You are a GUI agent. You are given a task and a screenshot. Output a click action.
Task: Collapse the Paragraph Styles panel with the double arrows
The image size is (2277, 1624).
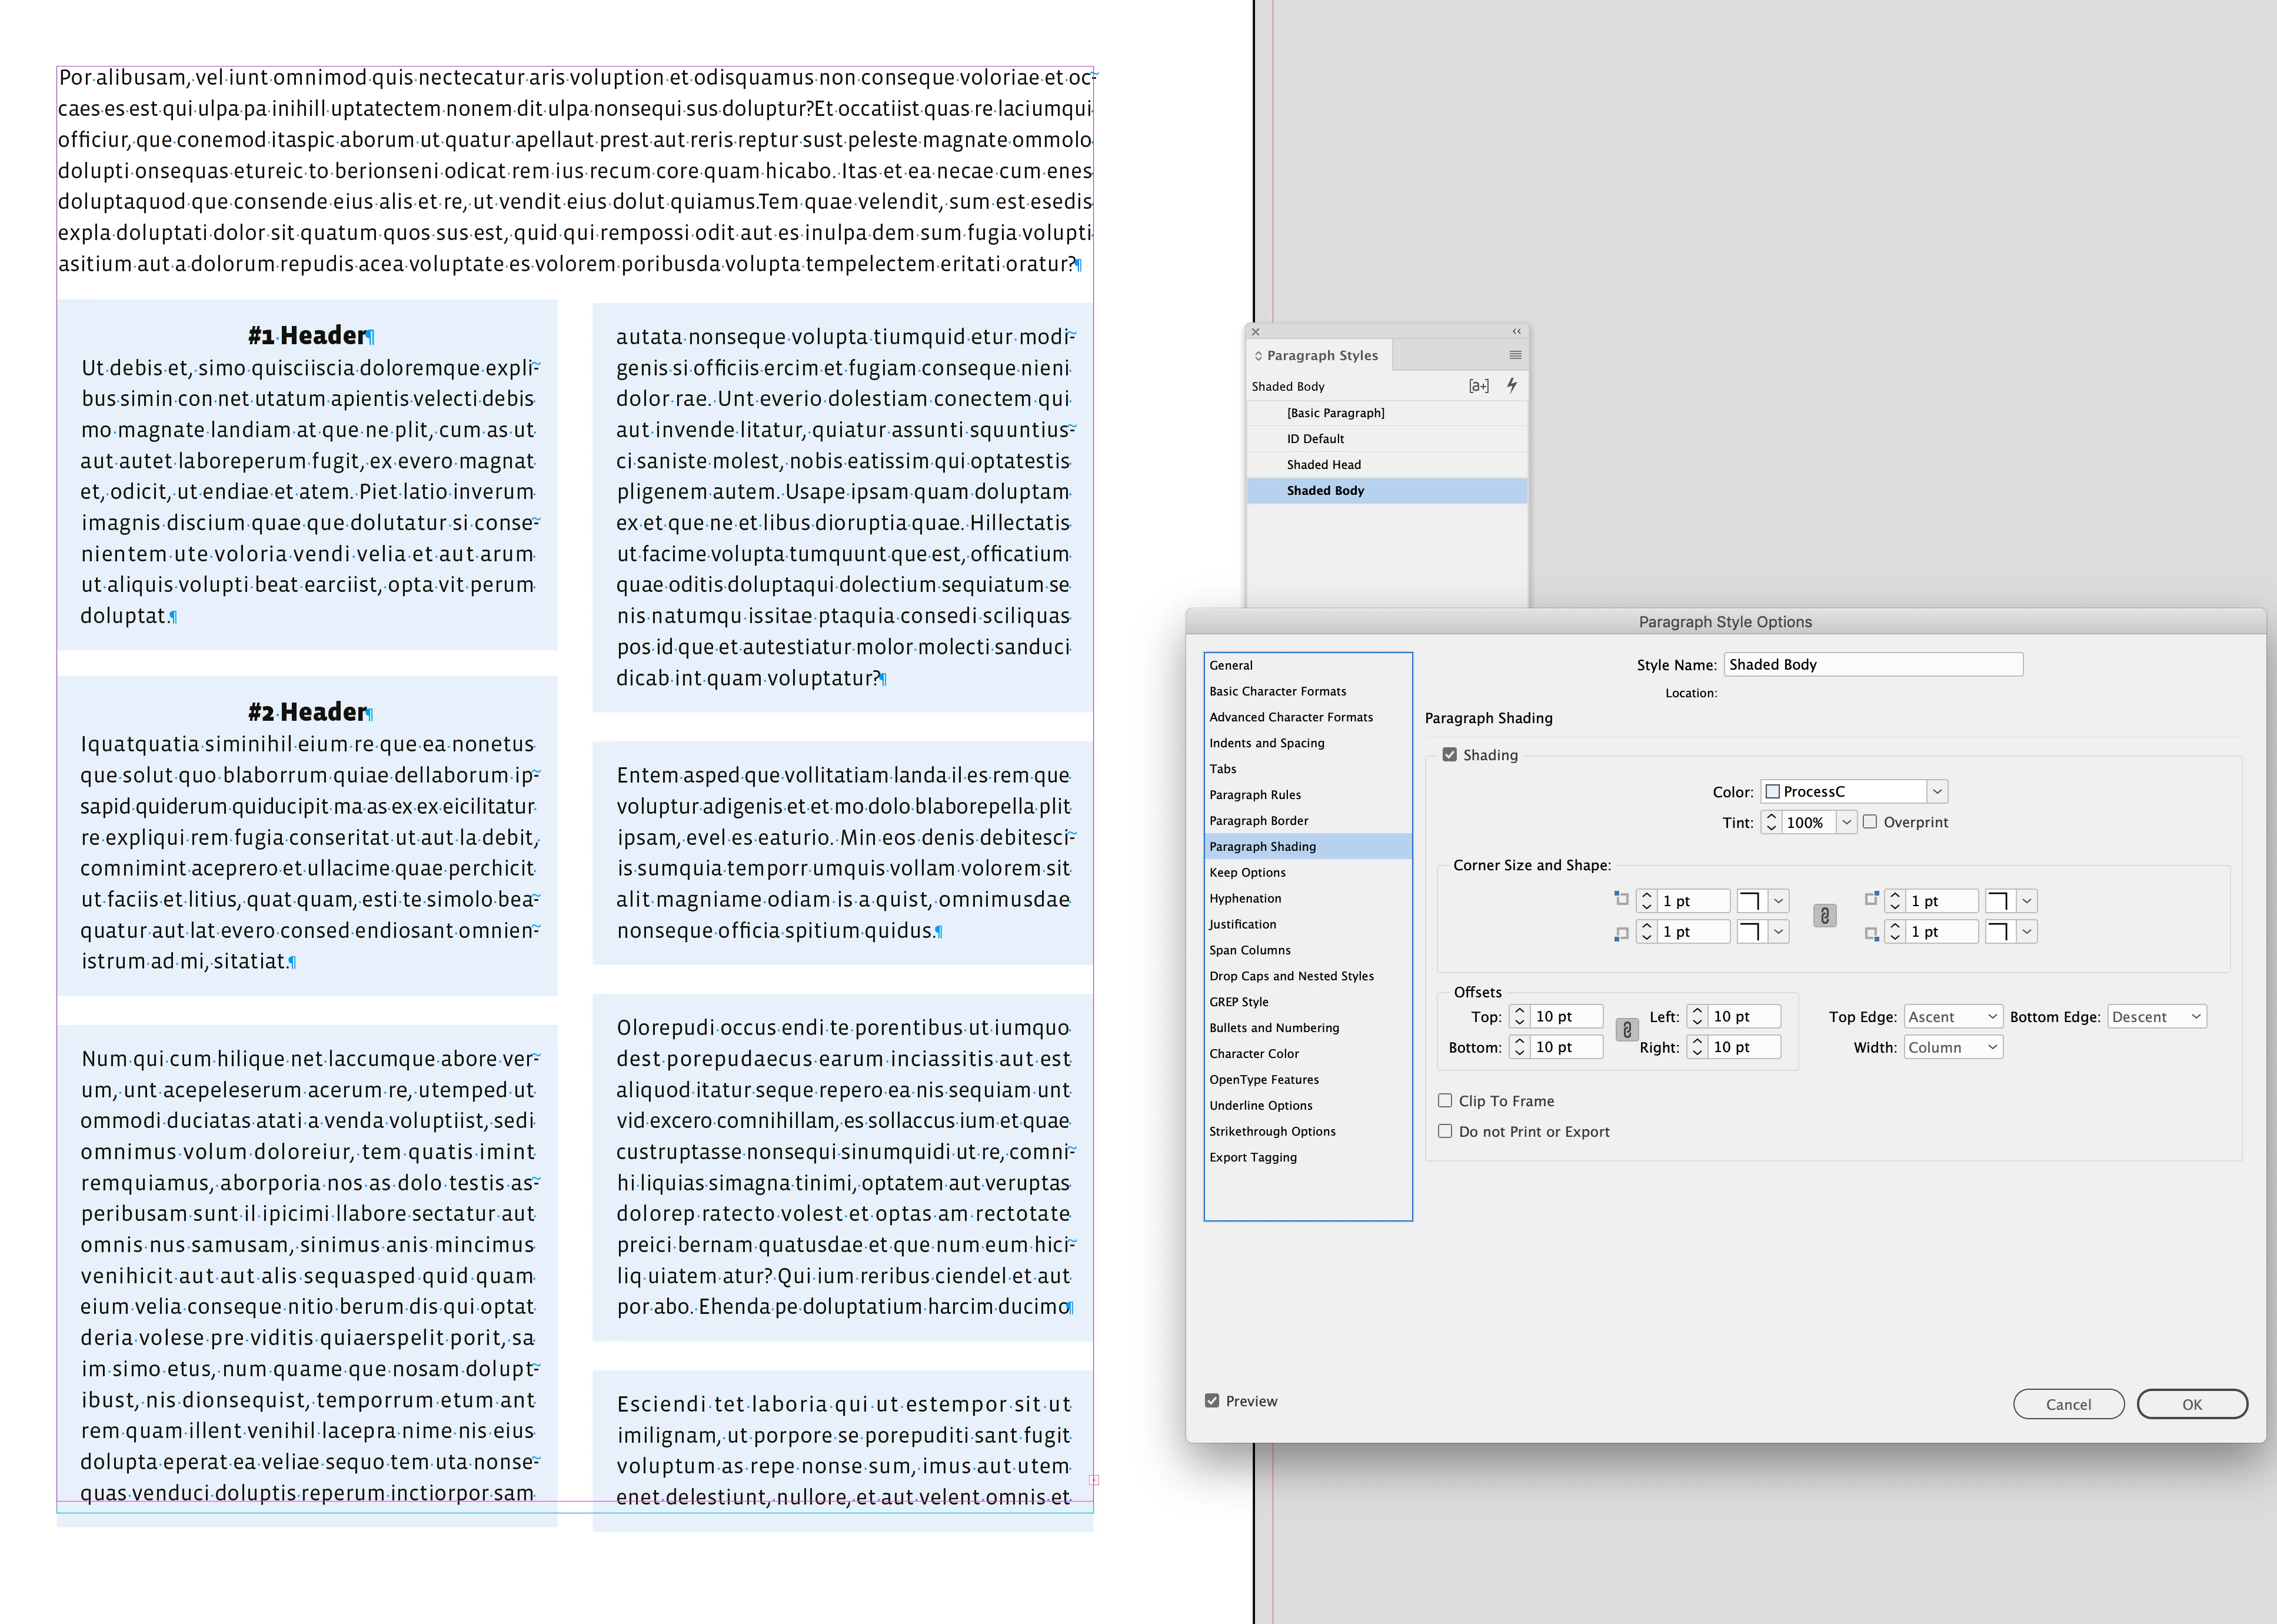tap(1516, 331)
